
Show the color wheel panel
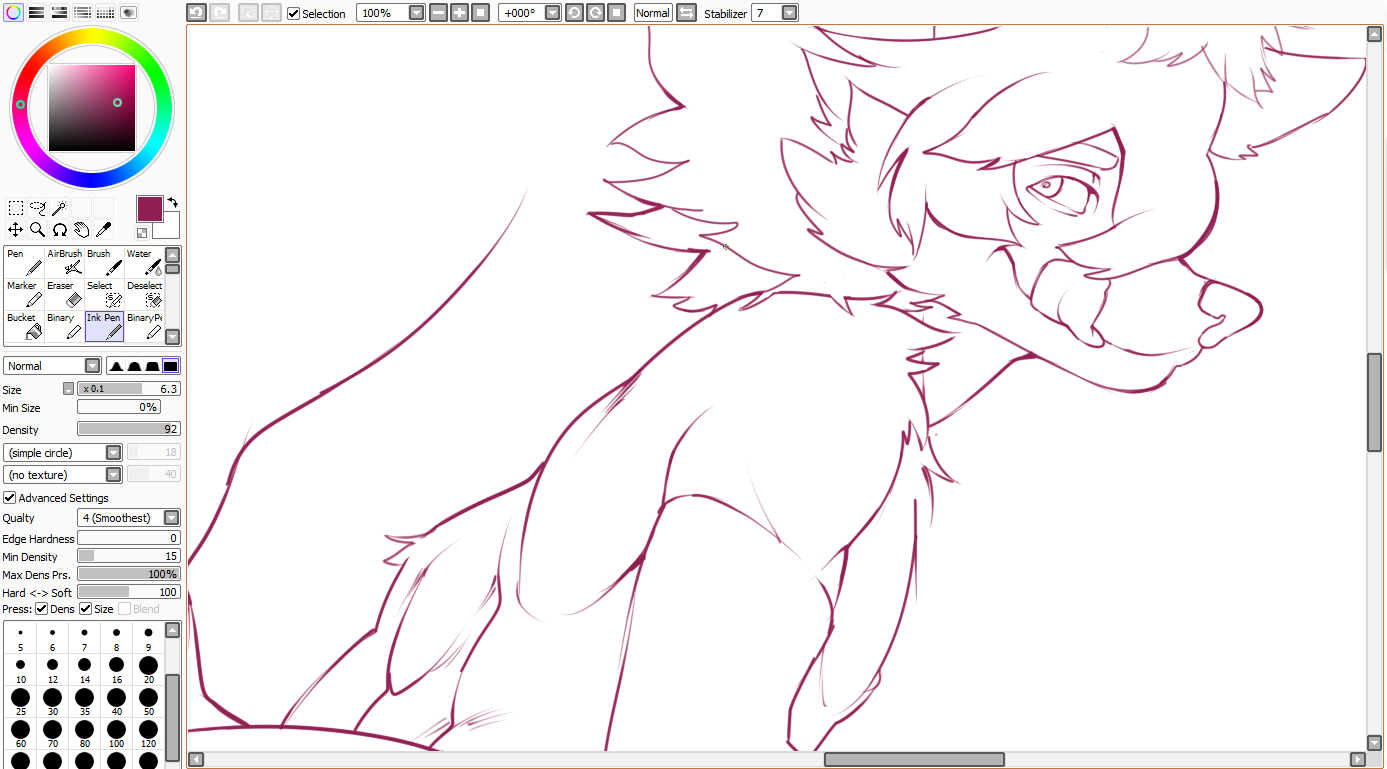[x=13, y=13]
